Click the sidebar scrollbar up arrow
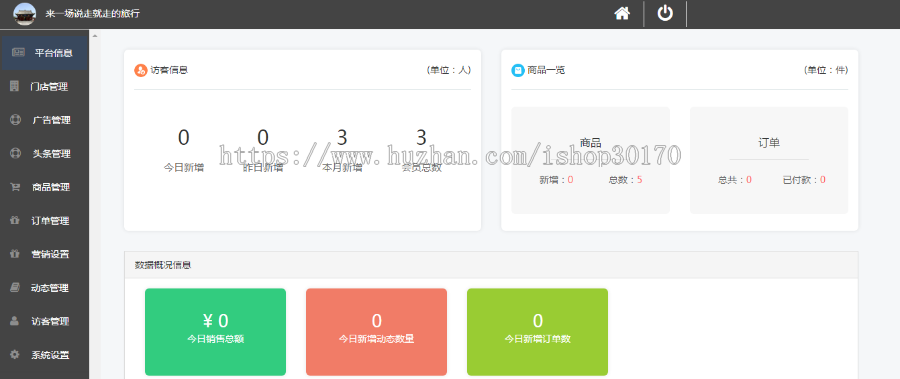Screen dimensions: 900x379 click(95, 36)
